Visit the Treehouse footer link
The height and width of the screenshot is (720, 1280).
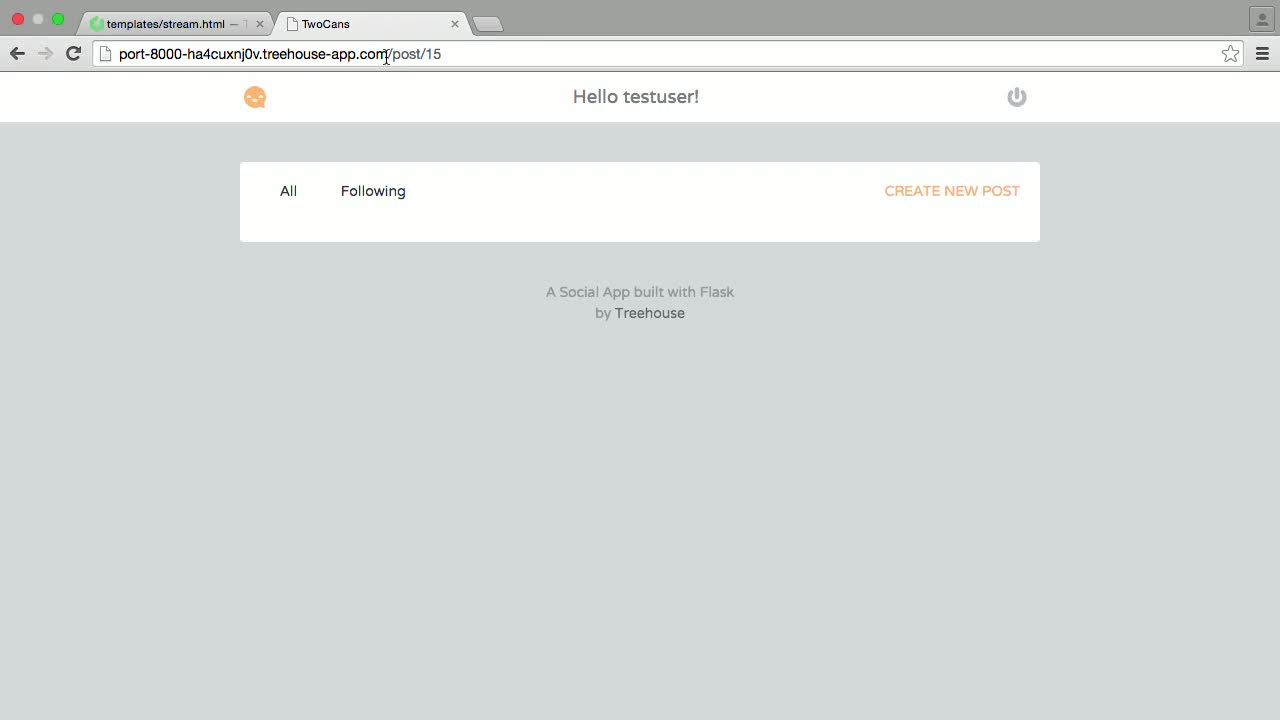click(x=649, y=313)
